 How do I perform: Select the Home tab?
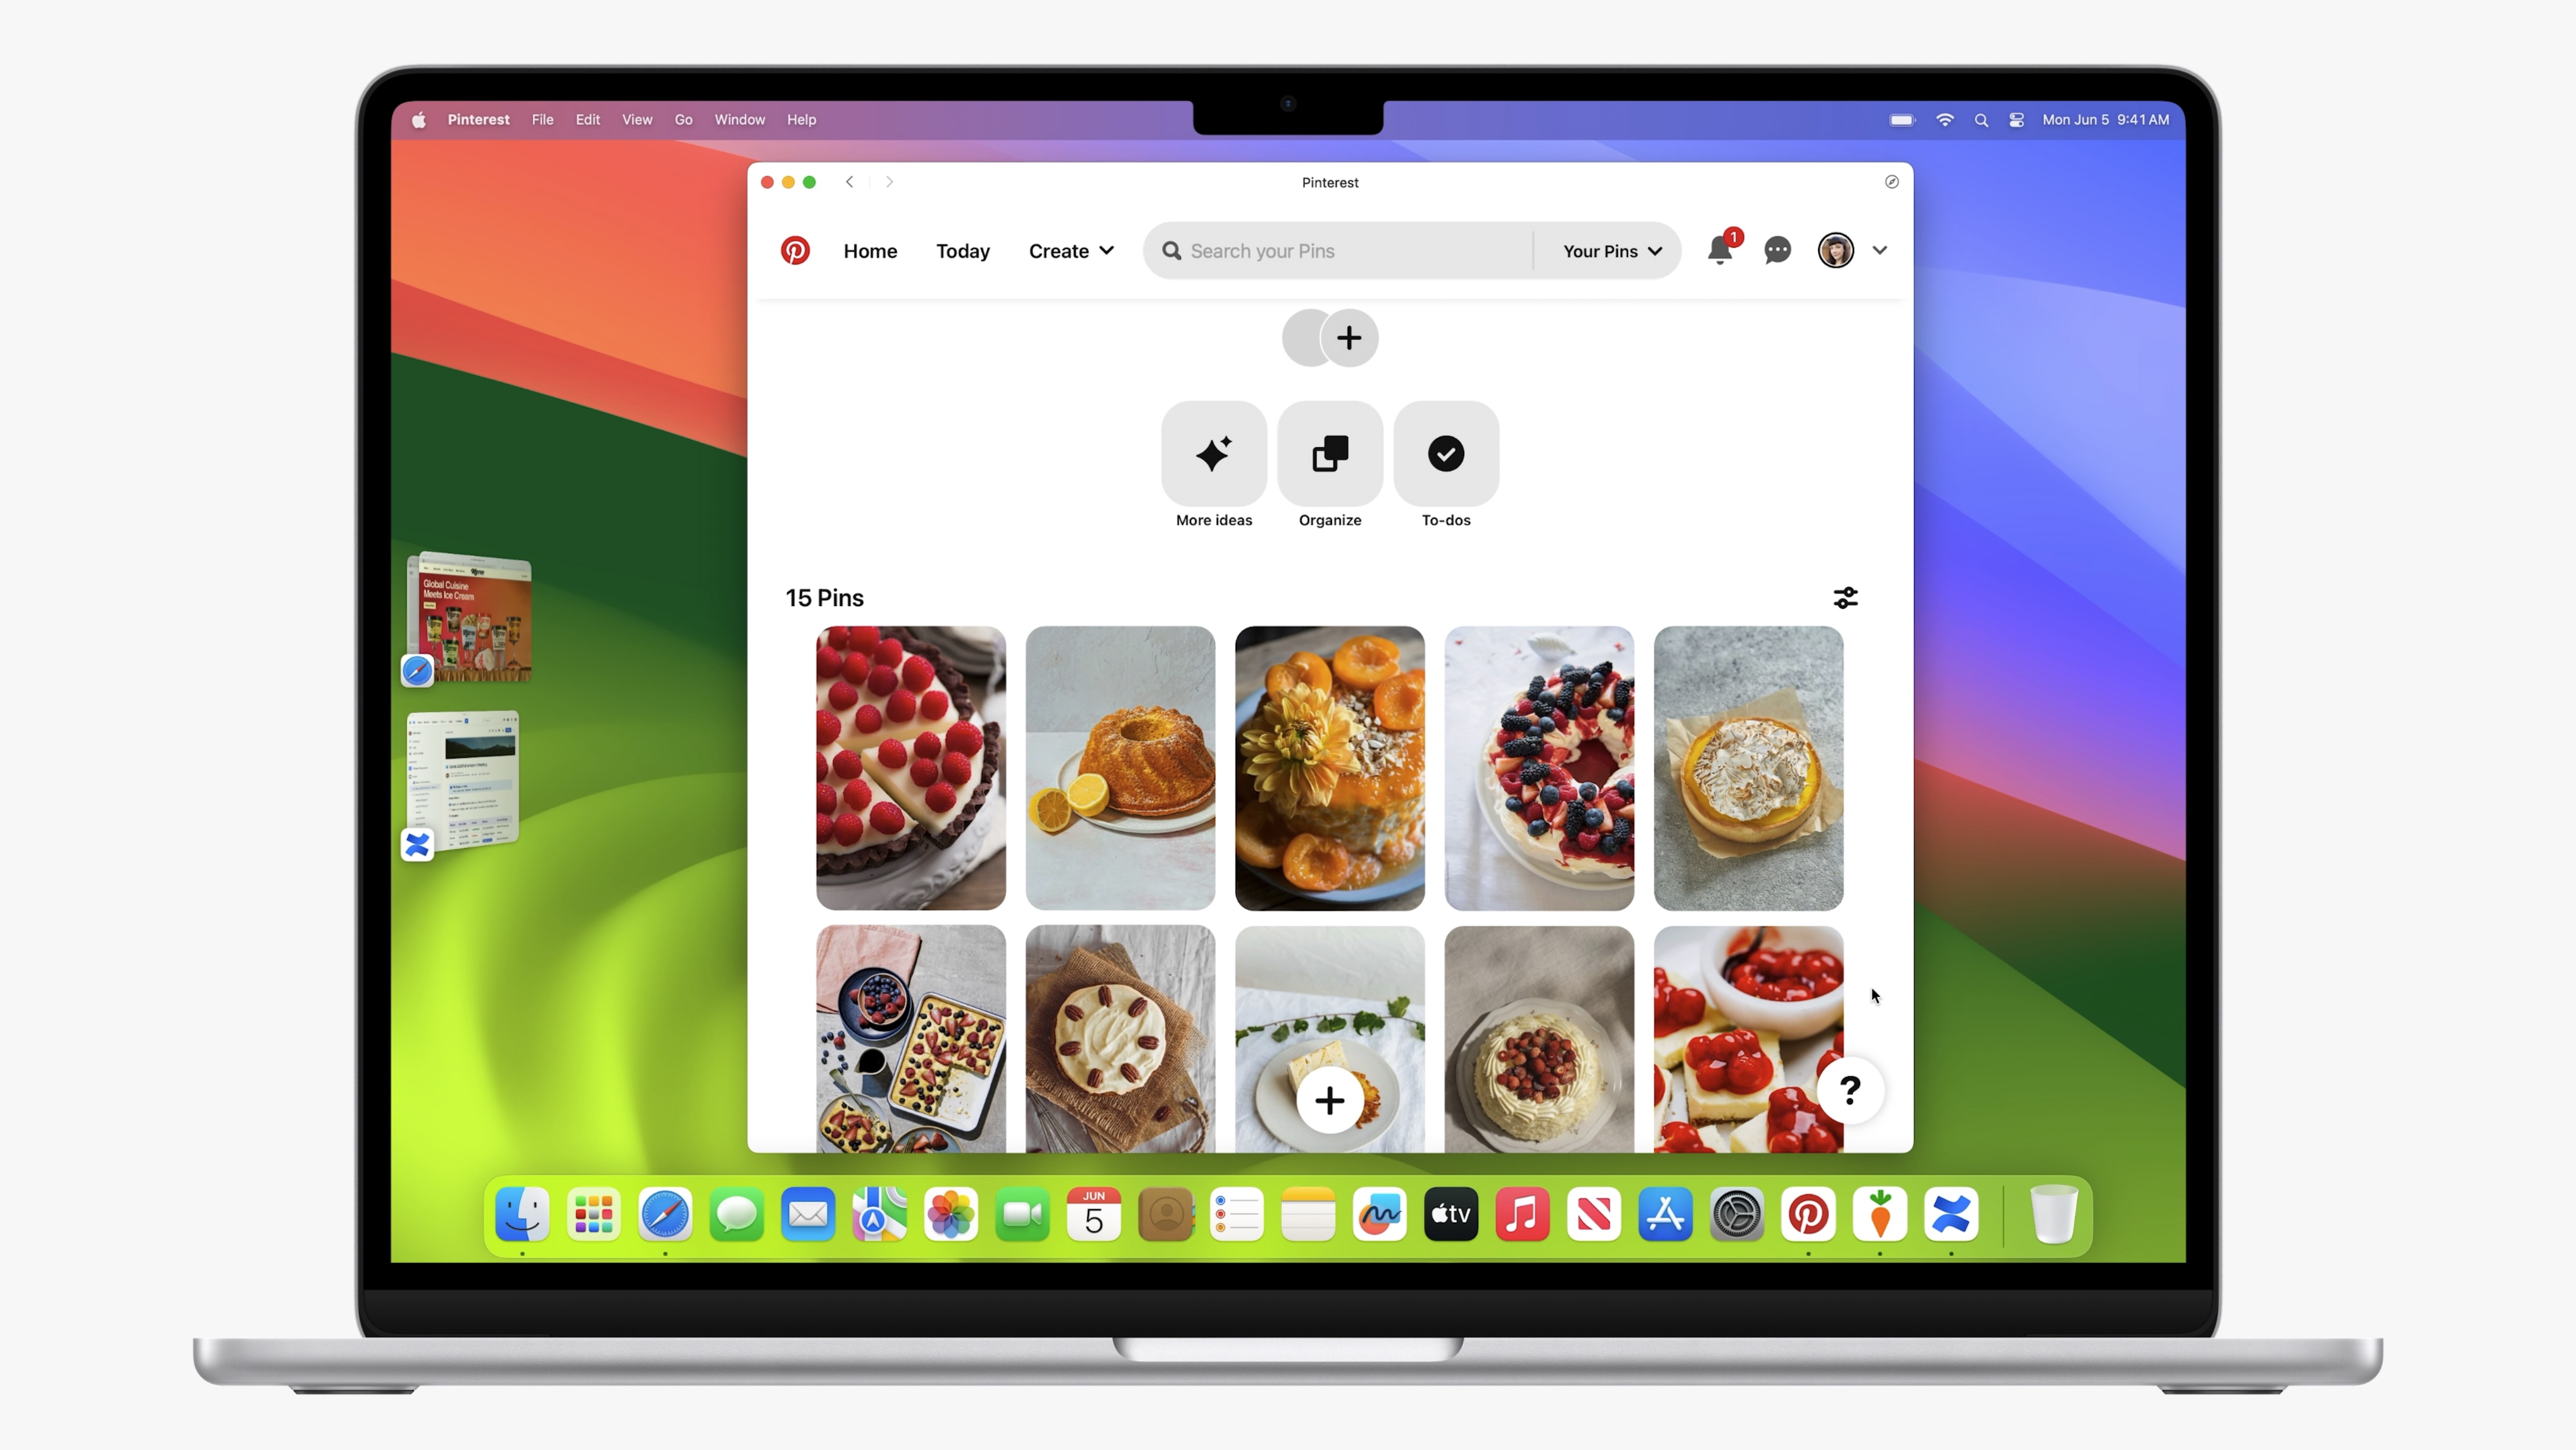coord(869,250)
